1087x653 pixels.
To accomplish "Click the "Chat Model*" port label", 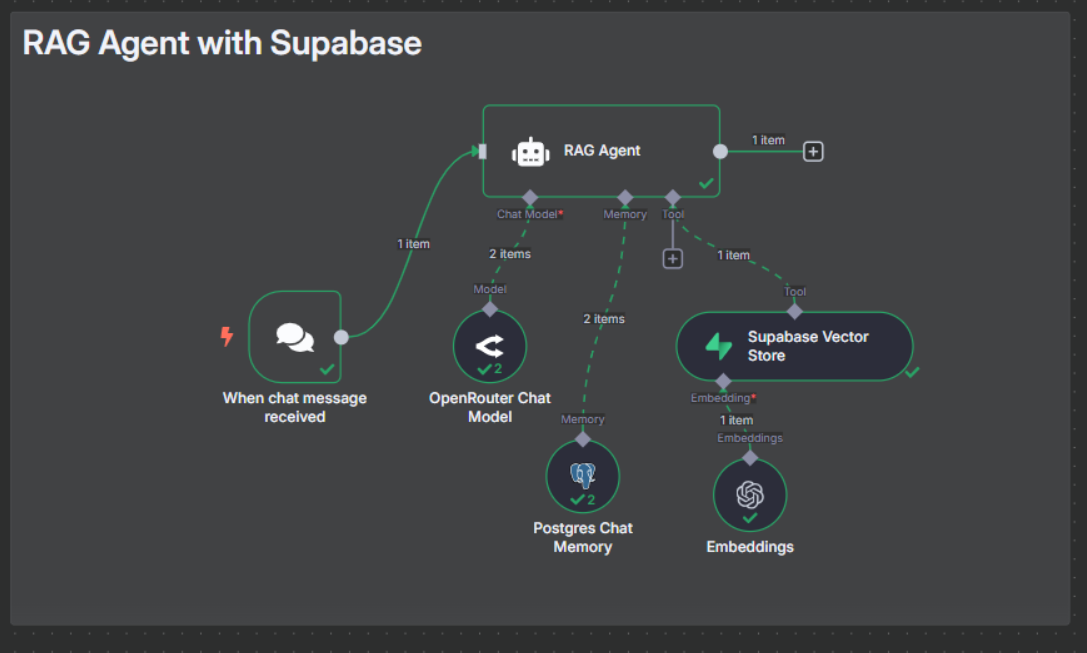I will click(530, 214).
